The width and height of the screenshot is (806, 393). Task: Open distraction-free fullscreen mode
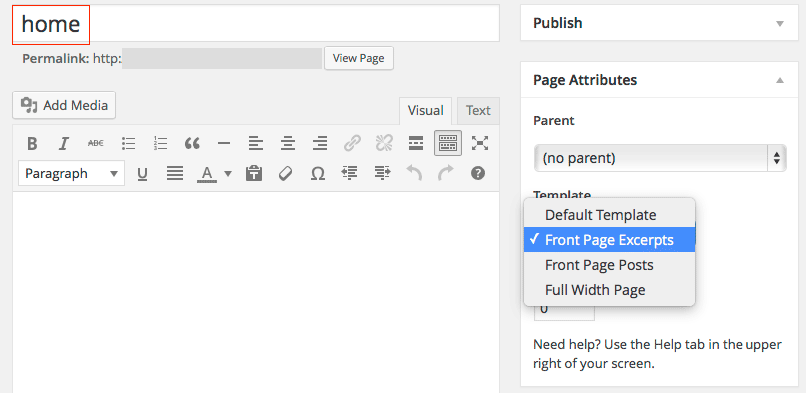(x=480, y=143)
